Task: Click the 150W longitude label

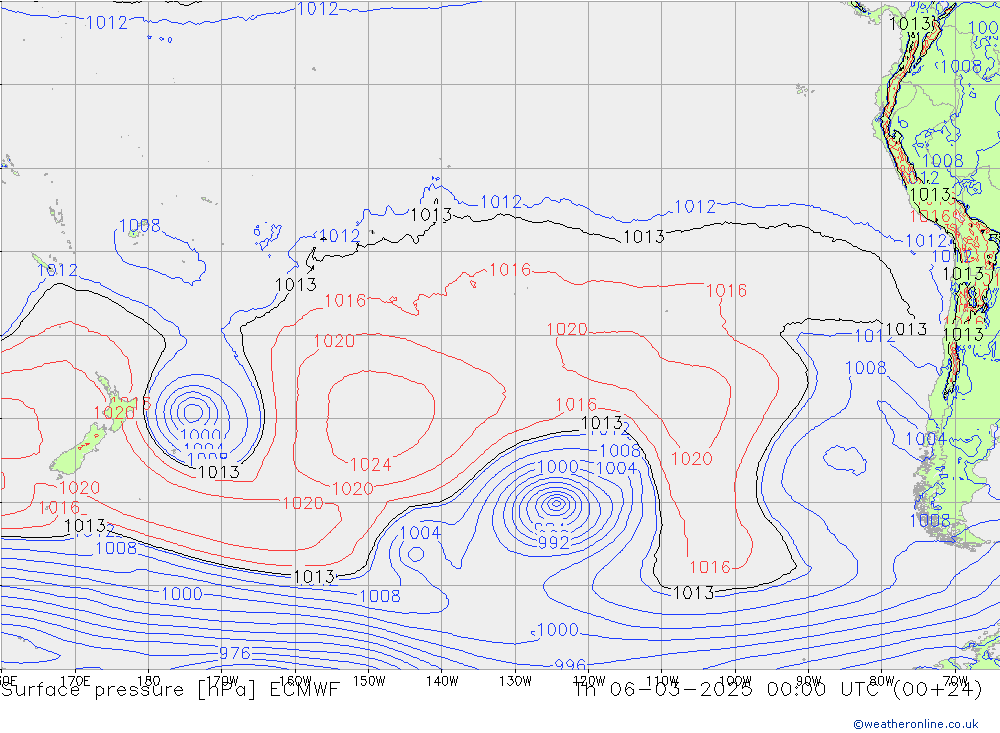Action: (369, 680)
